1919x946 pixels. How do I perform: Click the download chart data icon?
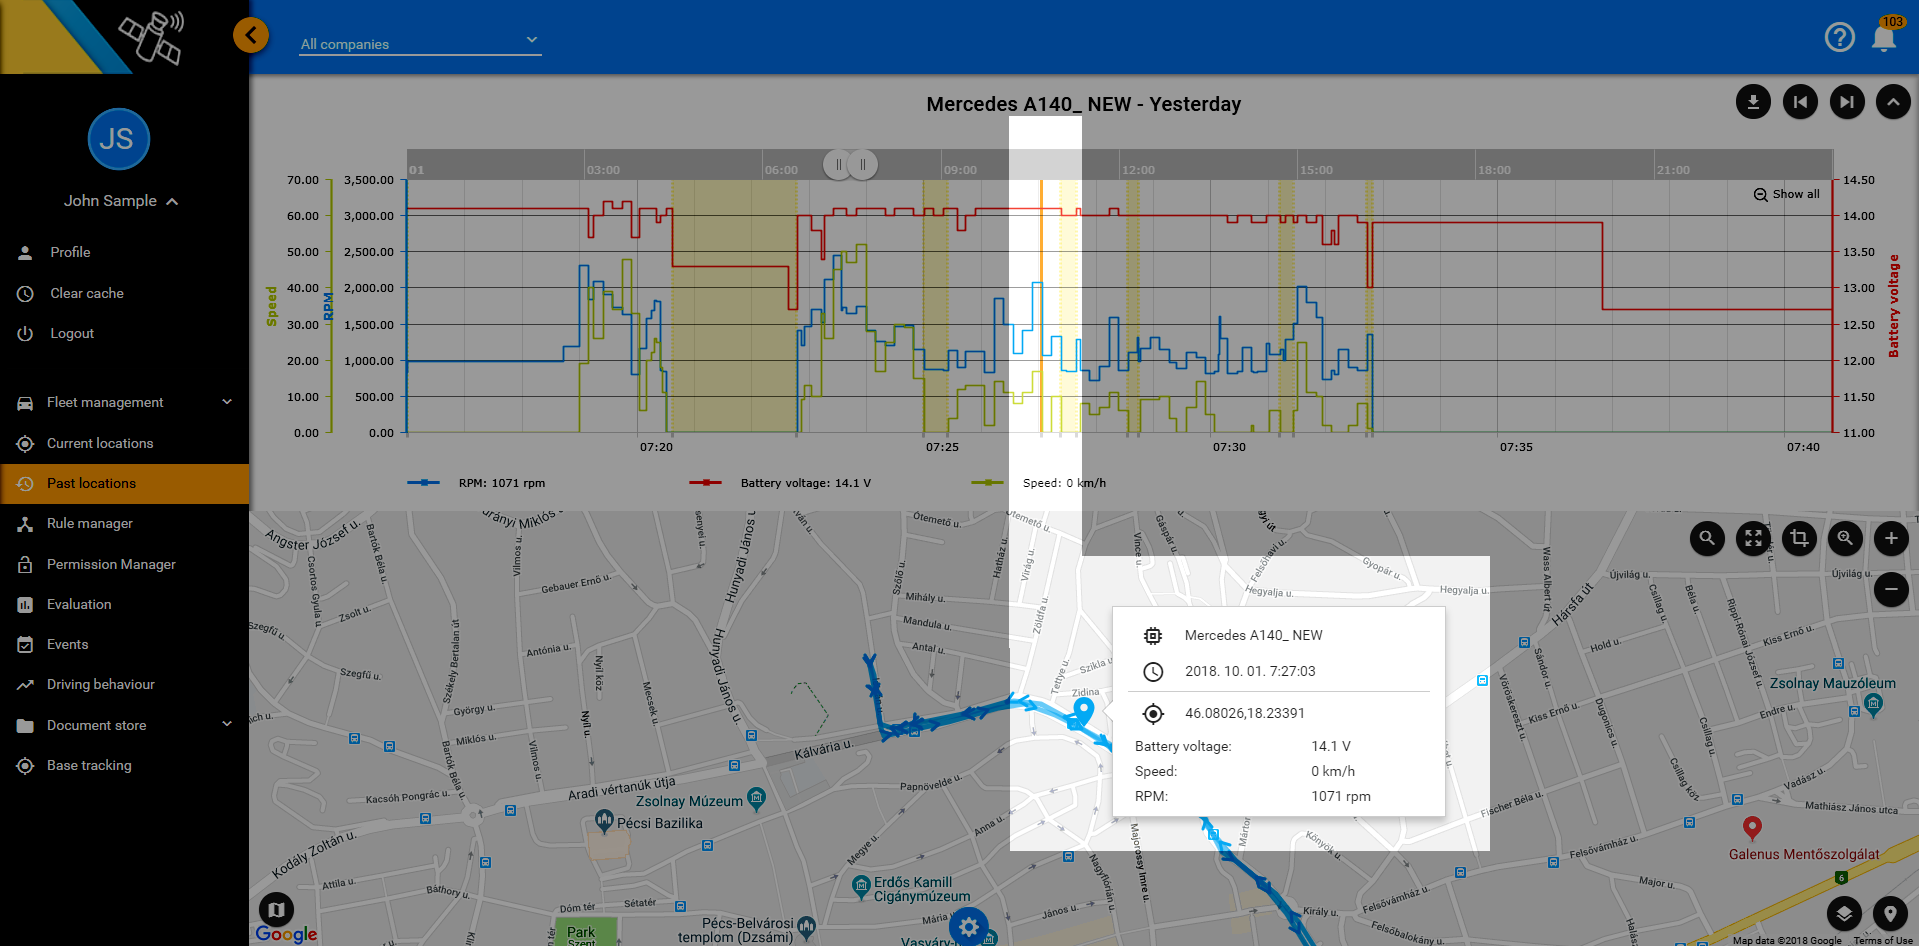1752,102
